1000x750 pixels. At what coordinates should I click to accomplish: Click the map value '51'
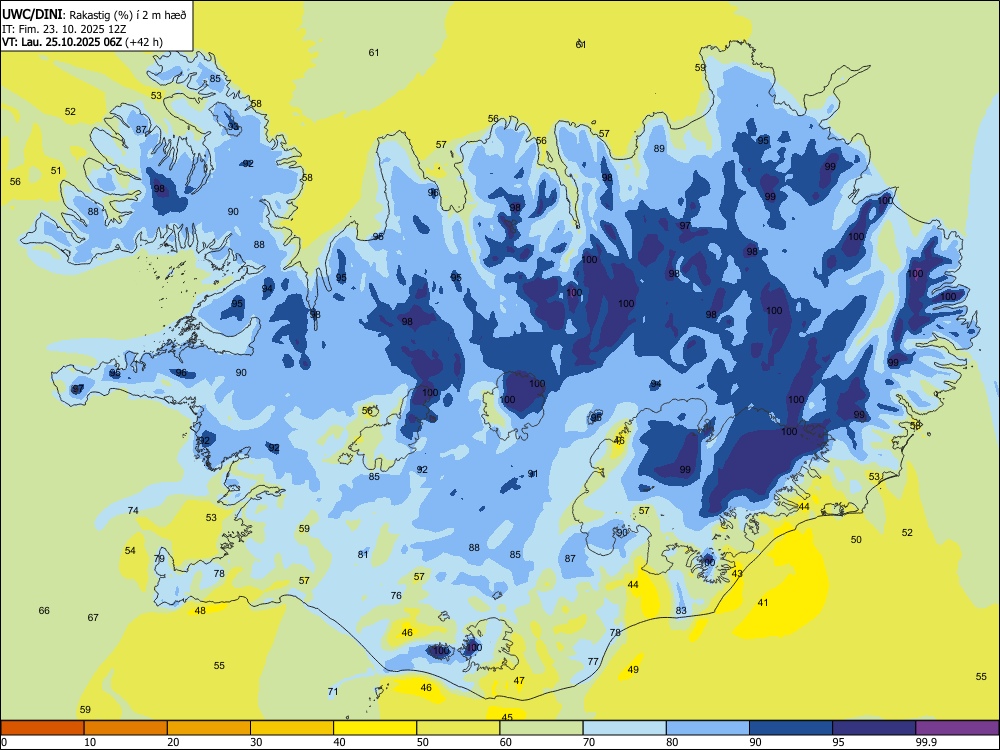click(56, 171)
